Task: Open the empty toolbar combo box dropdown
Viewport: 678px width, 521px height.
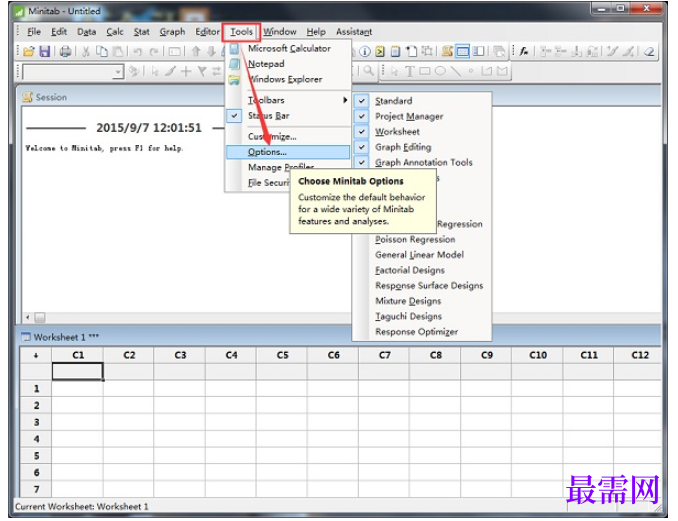Action: point(118,71)
